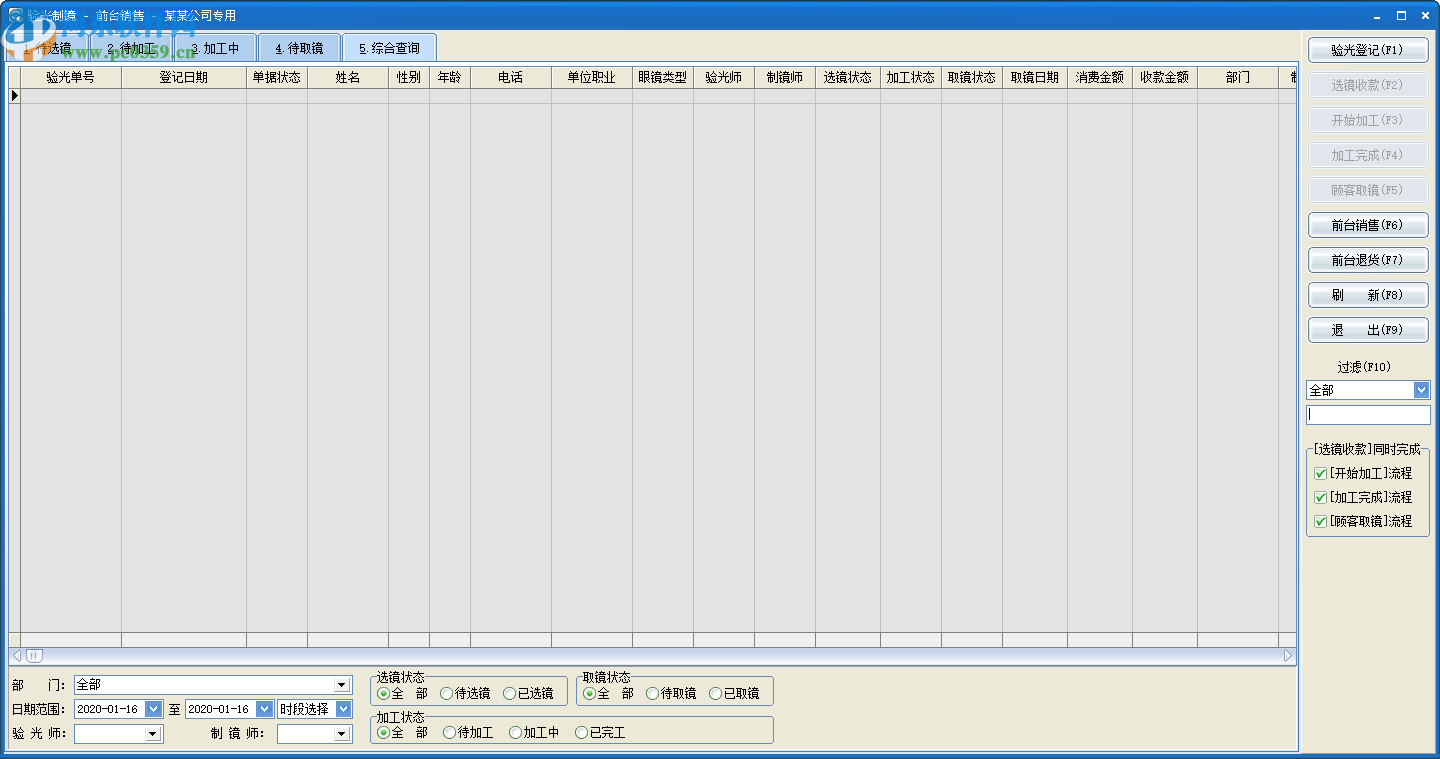Click the 部门 column header
1440x759 pixels.
(1238, 78)
